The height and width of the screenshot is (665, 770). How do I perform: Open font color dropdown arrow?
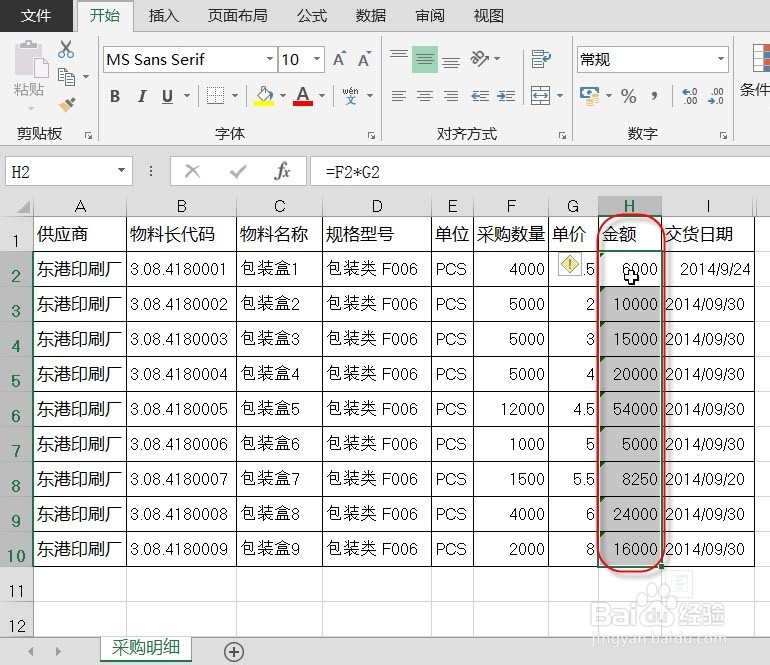coord(322,96)
